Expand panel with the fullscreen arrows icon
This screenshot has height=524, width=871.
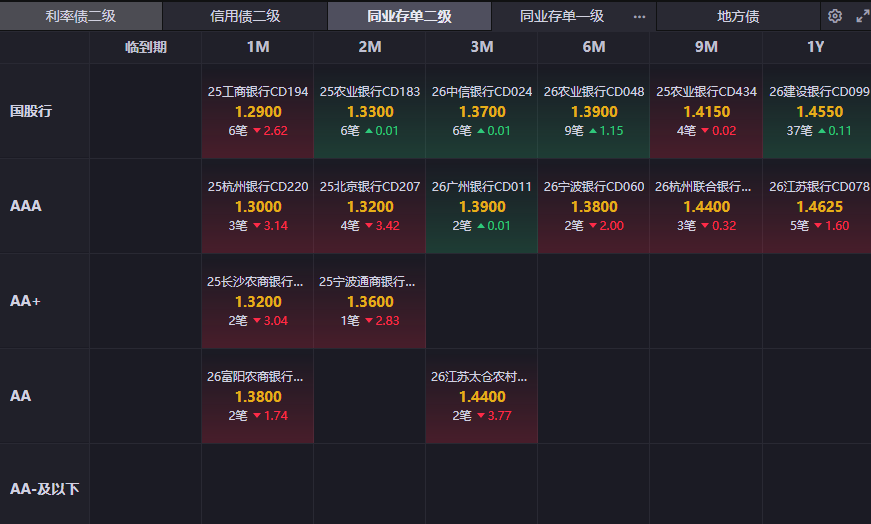click(x=862, y=16)
